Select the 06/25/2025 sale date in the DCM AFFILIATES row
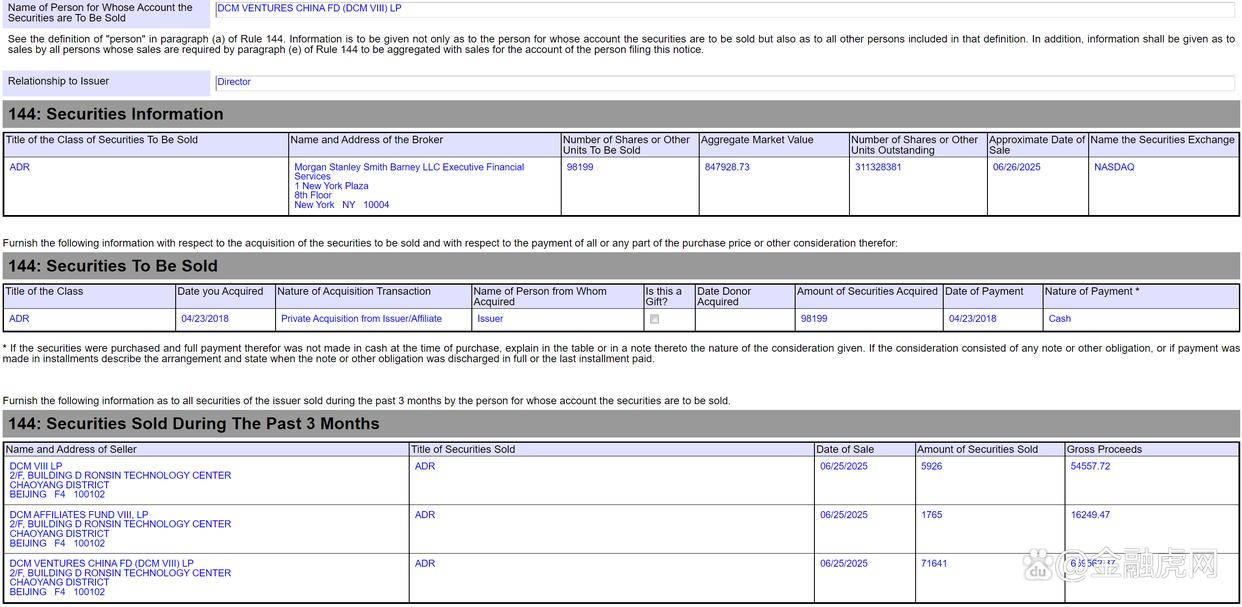Viewport: 1242px width, 607px height. coord(844,515)
